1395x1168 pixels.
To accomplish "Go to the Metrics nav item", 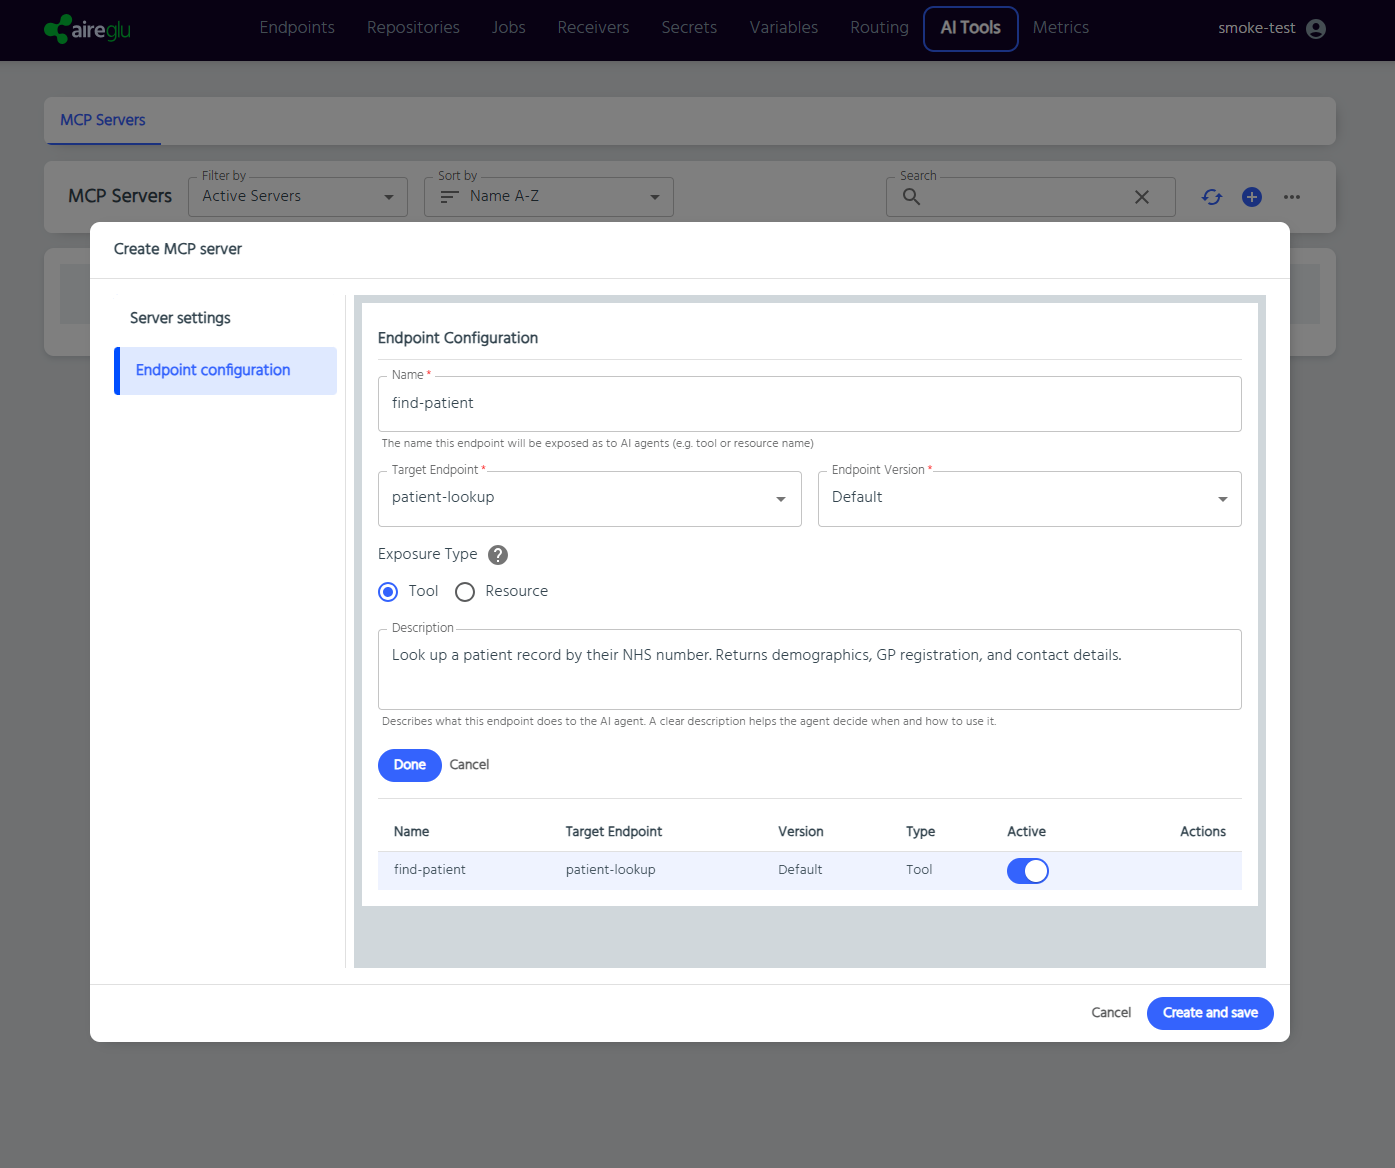I will pyautogui.click(x=1060, y=28).
